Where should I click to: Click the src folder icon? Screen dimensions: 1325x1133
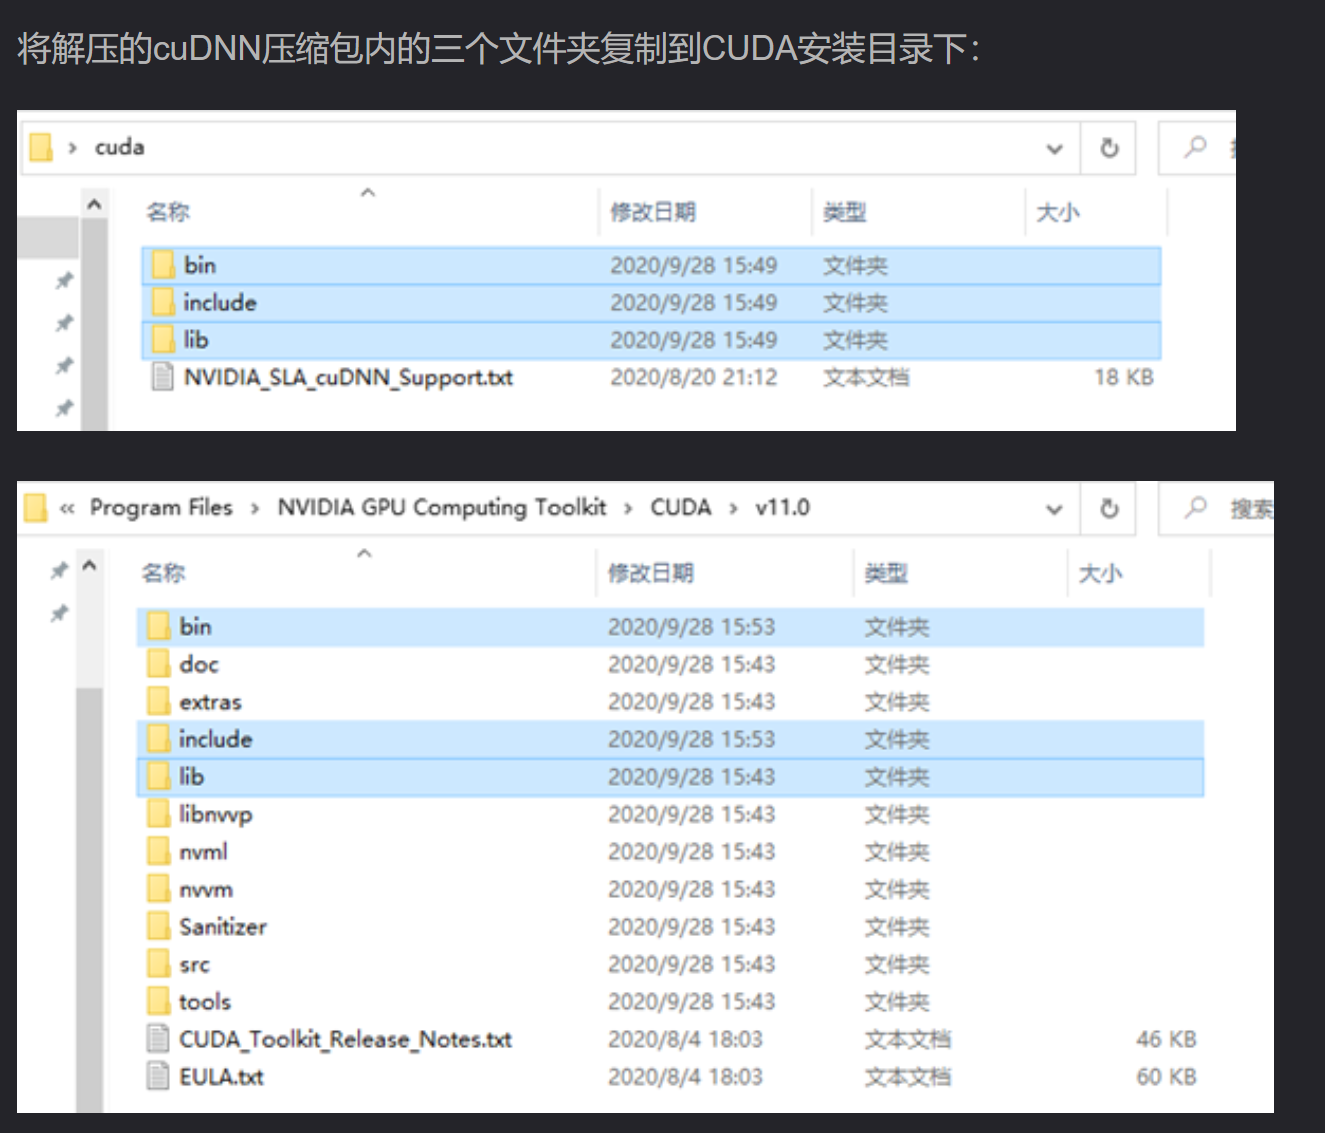[158, 964]
